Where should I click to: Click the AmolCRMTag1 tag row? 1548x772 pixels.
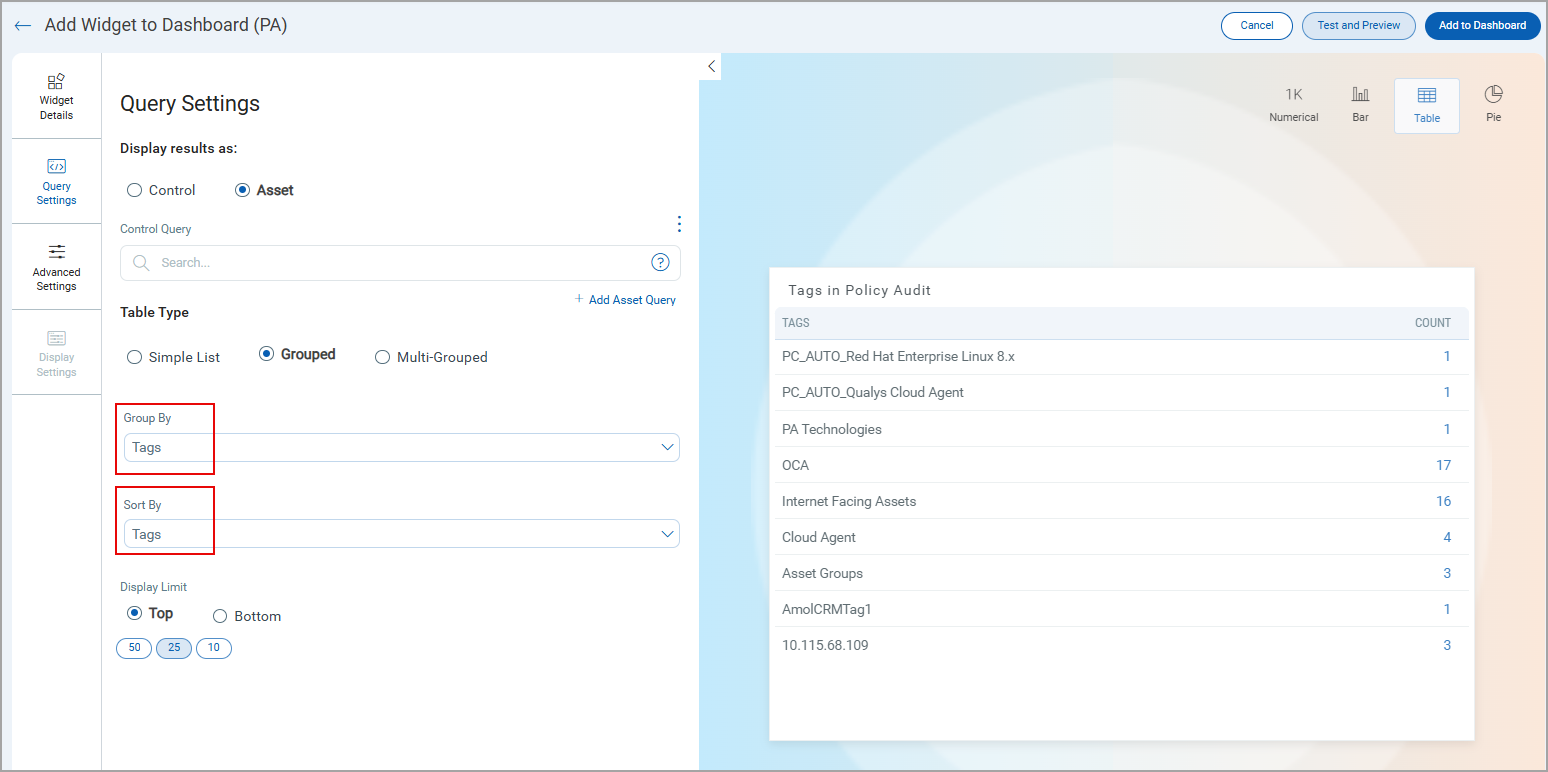1122,609
